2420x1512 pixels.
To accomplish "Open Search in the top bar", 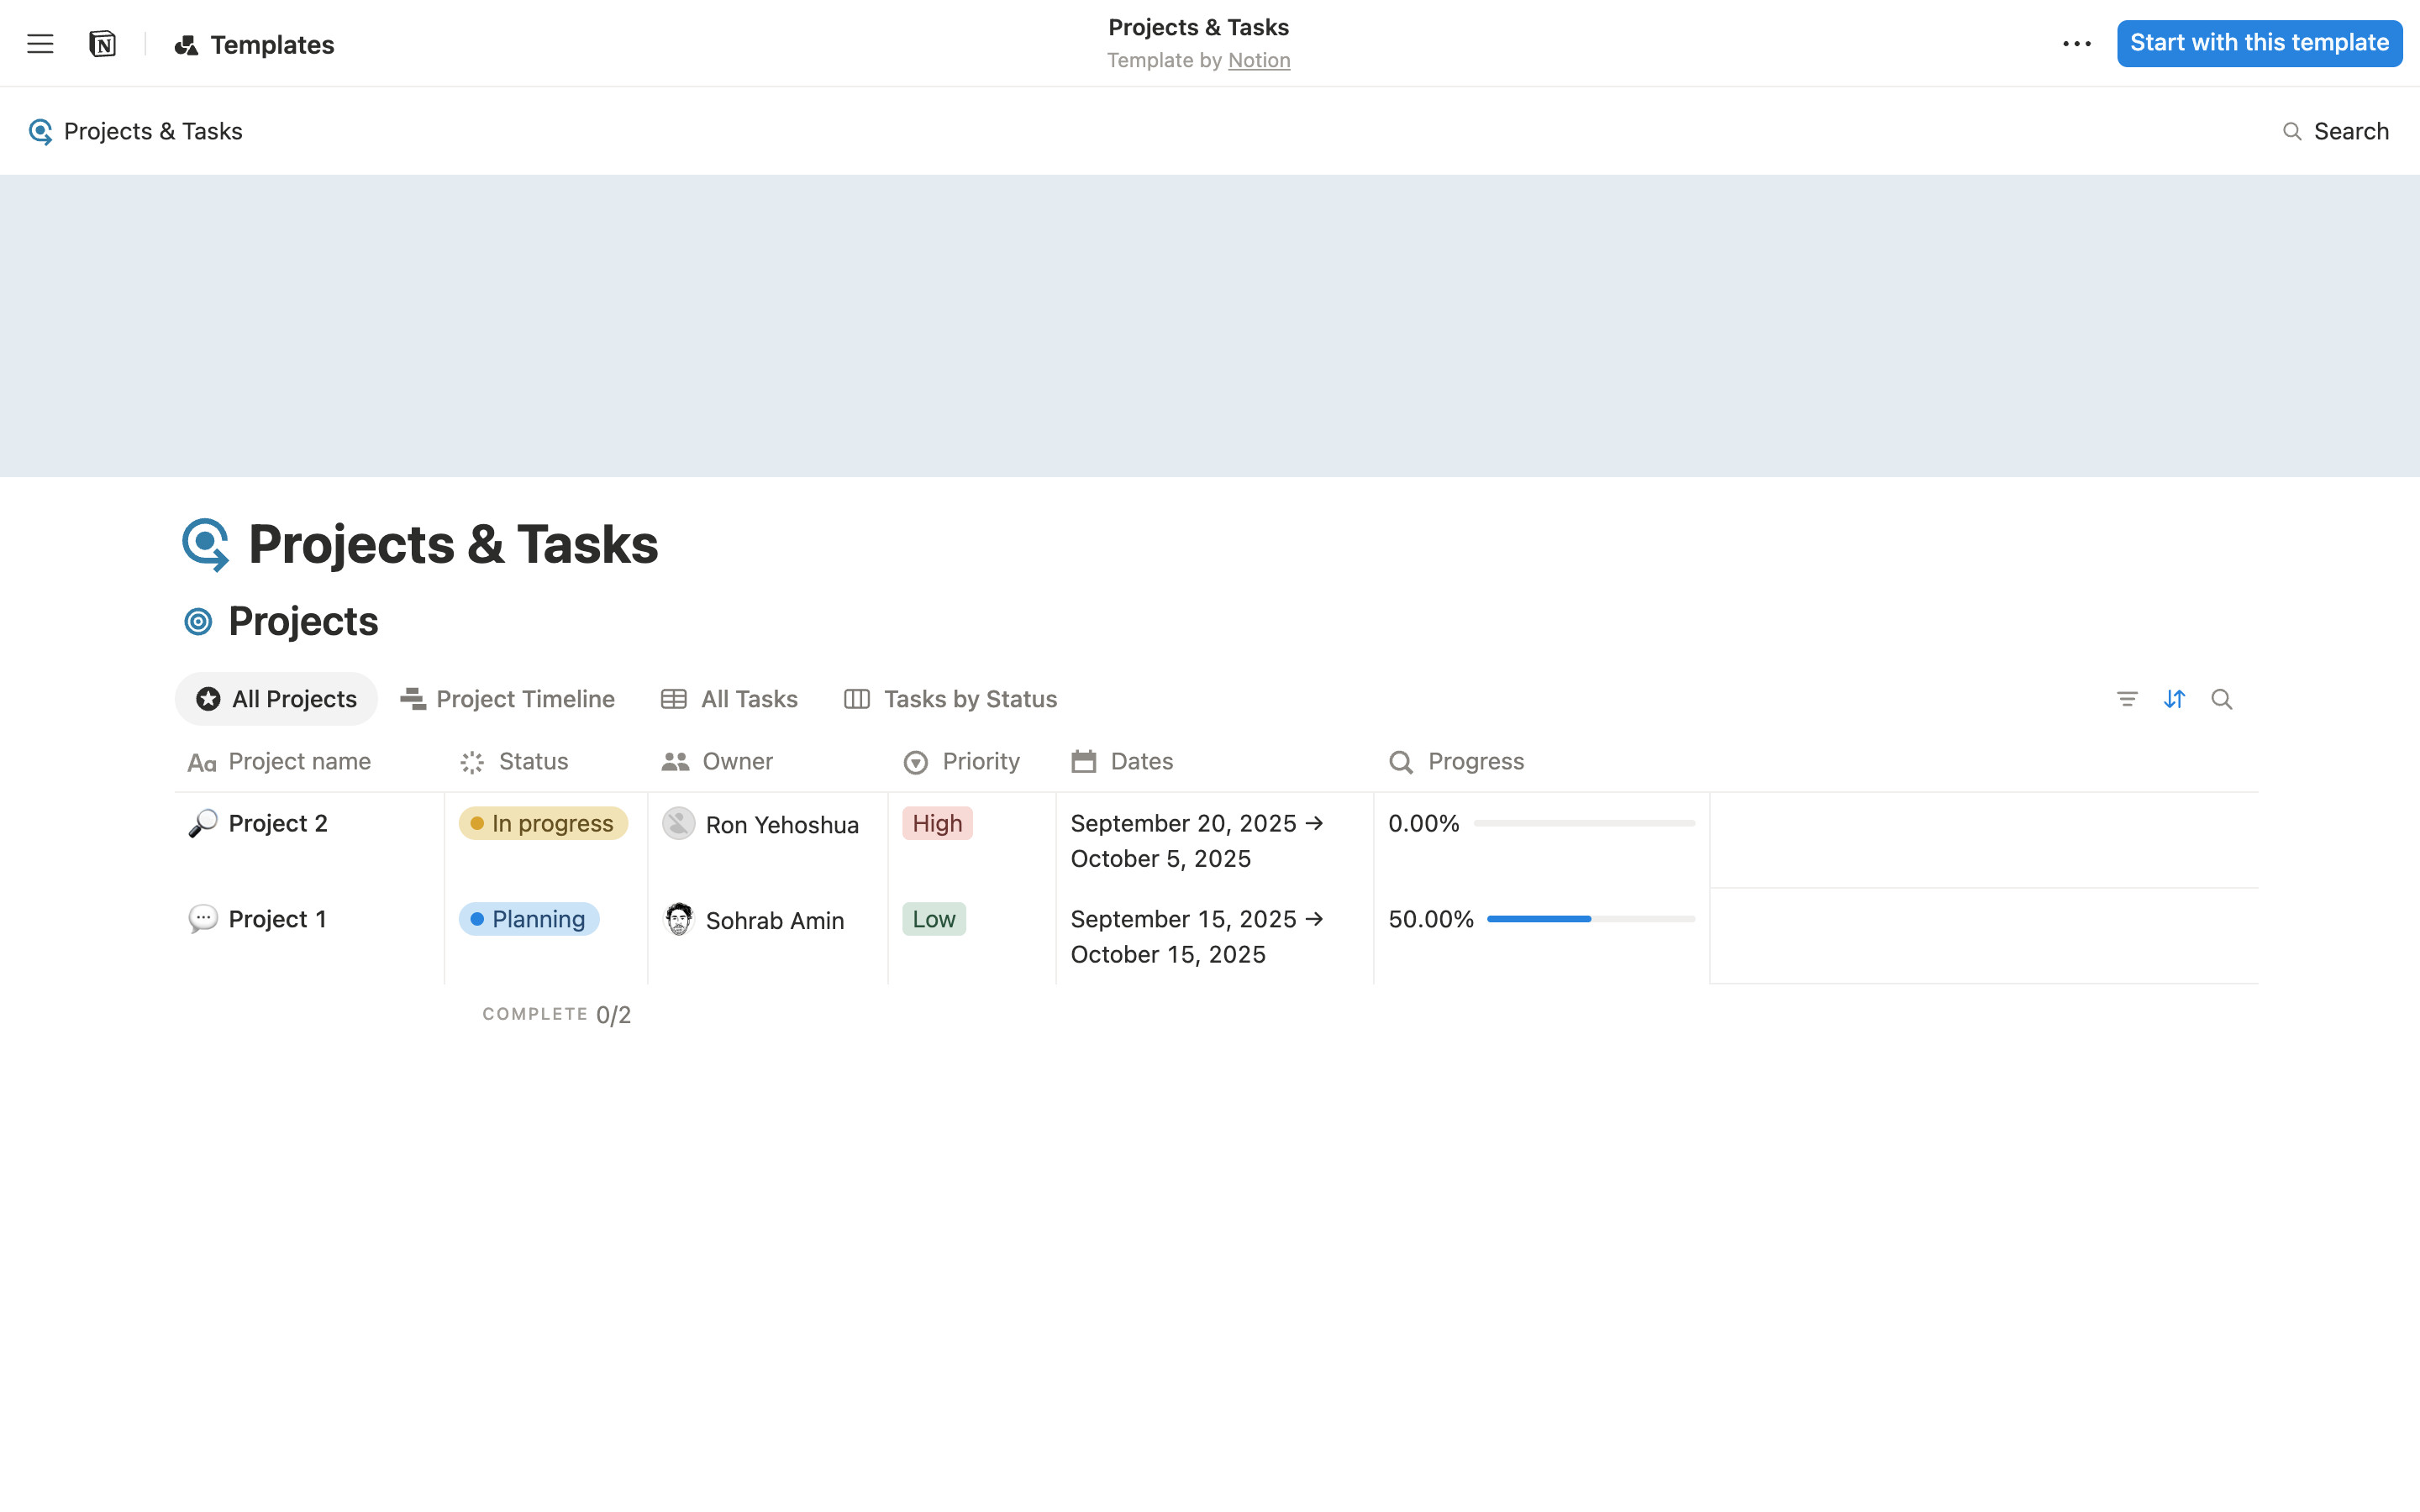I will point(2335,131).
